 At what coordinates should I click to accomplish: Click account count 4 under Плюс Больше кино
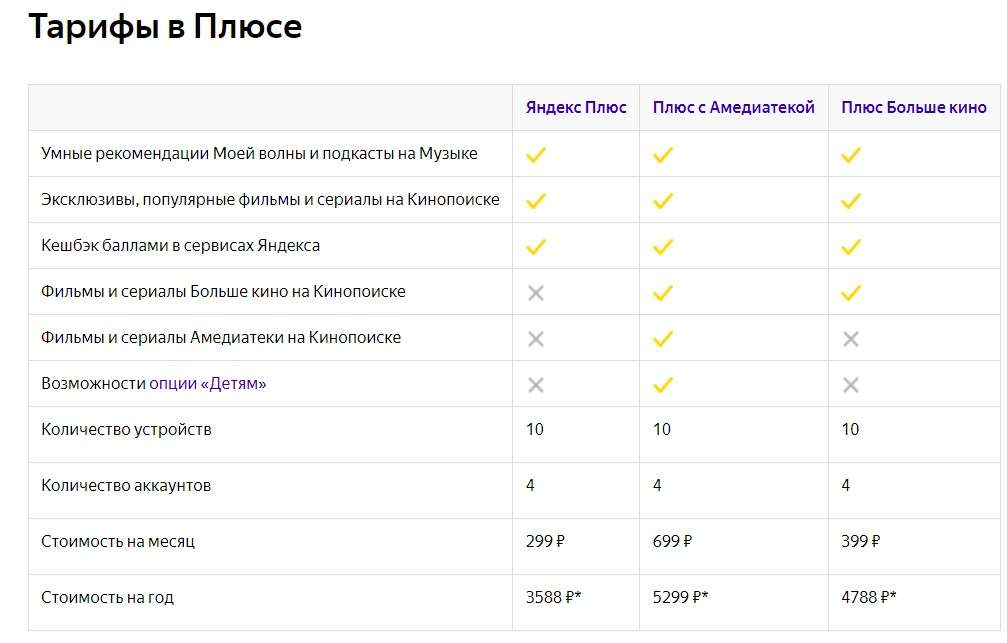[x=846, y=485]
